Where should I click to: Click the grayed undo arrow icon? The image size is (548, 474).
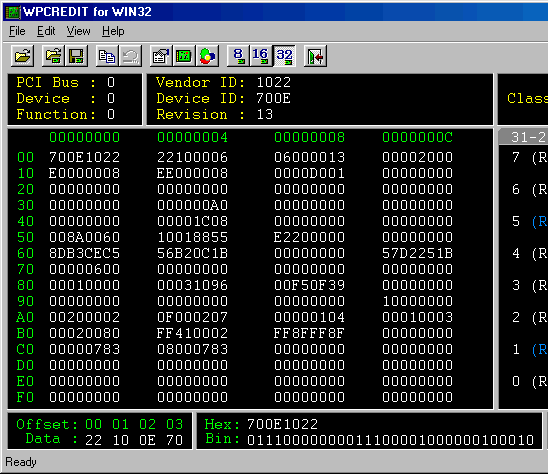click(130, 56)
